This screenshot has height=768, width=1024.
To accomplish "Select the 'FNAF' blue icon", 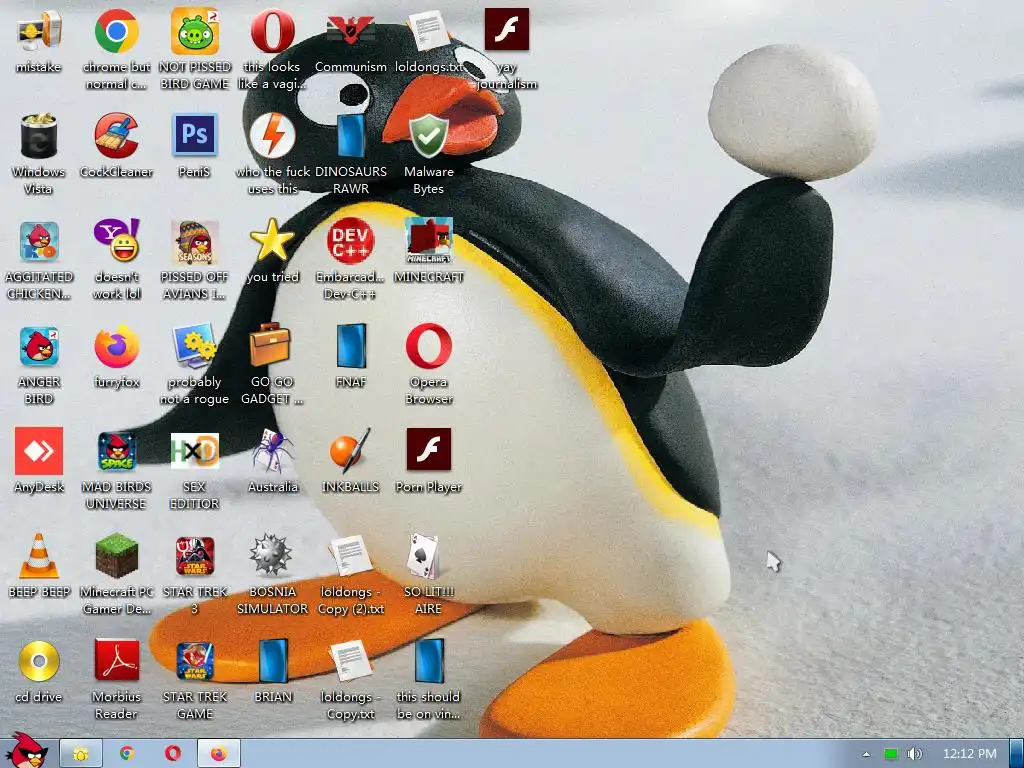I will 351,346.
